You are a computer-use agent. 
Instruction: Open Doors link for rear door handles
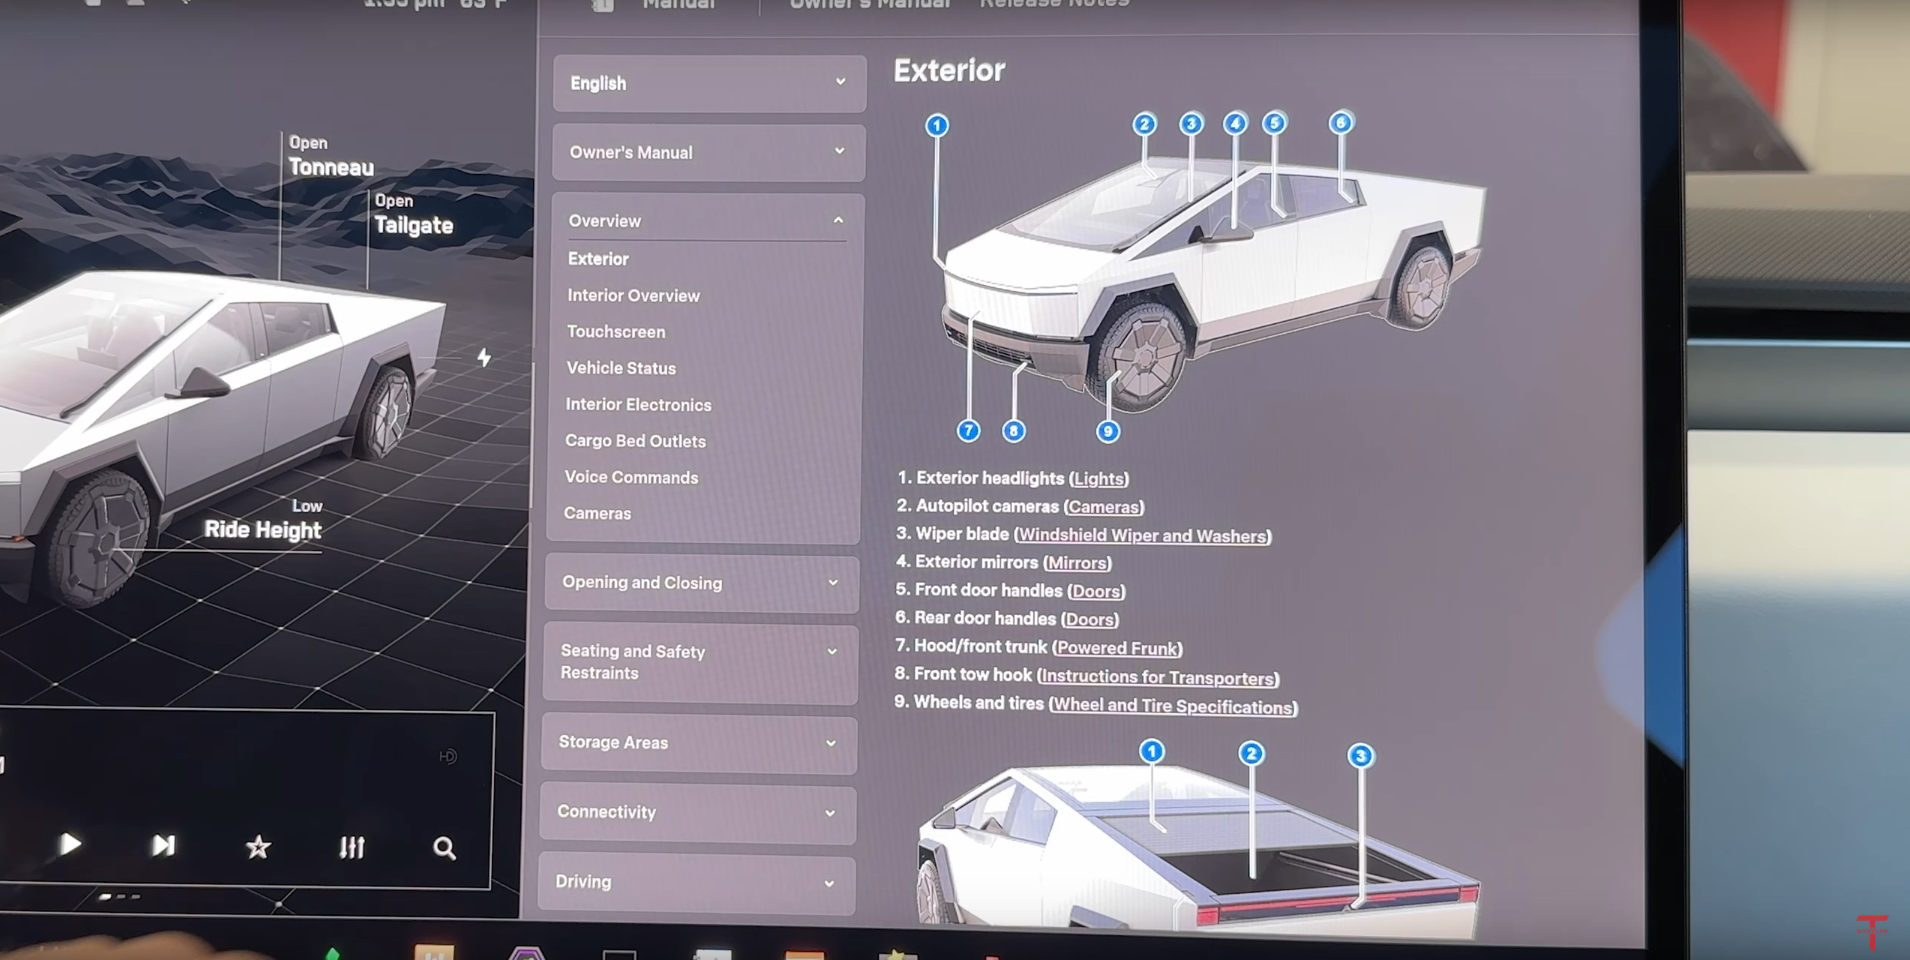pyautogui.click(x=1089, y=620)
